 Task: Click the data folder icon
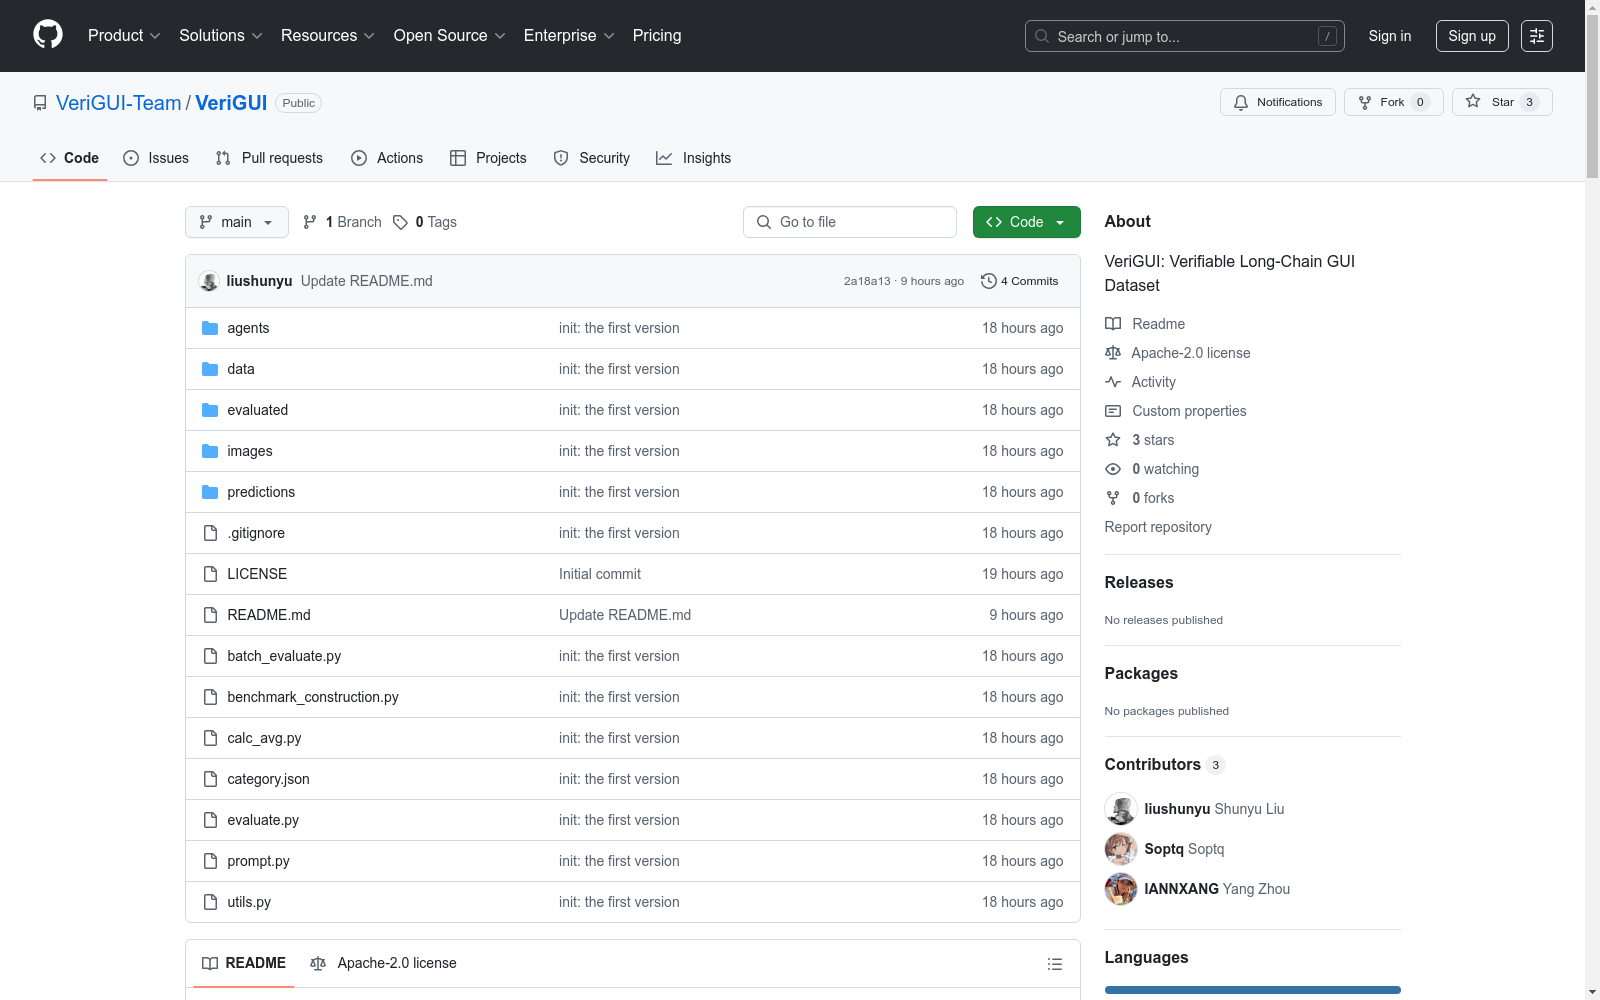pos(210,369)
